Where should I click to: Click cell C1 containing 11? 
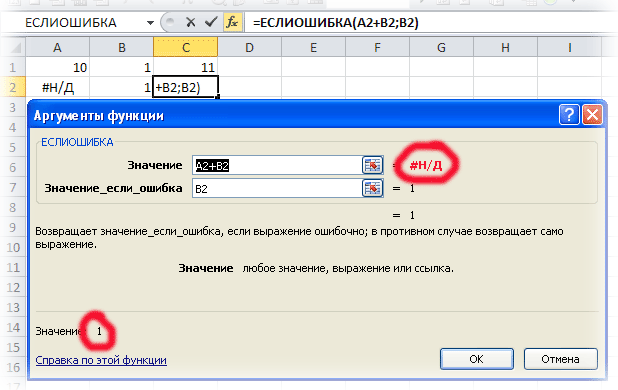[186, 67]
